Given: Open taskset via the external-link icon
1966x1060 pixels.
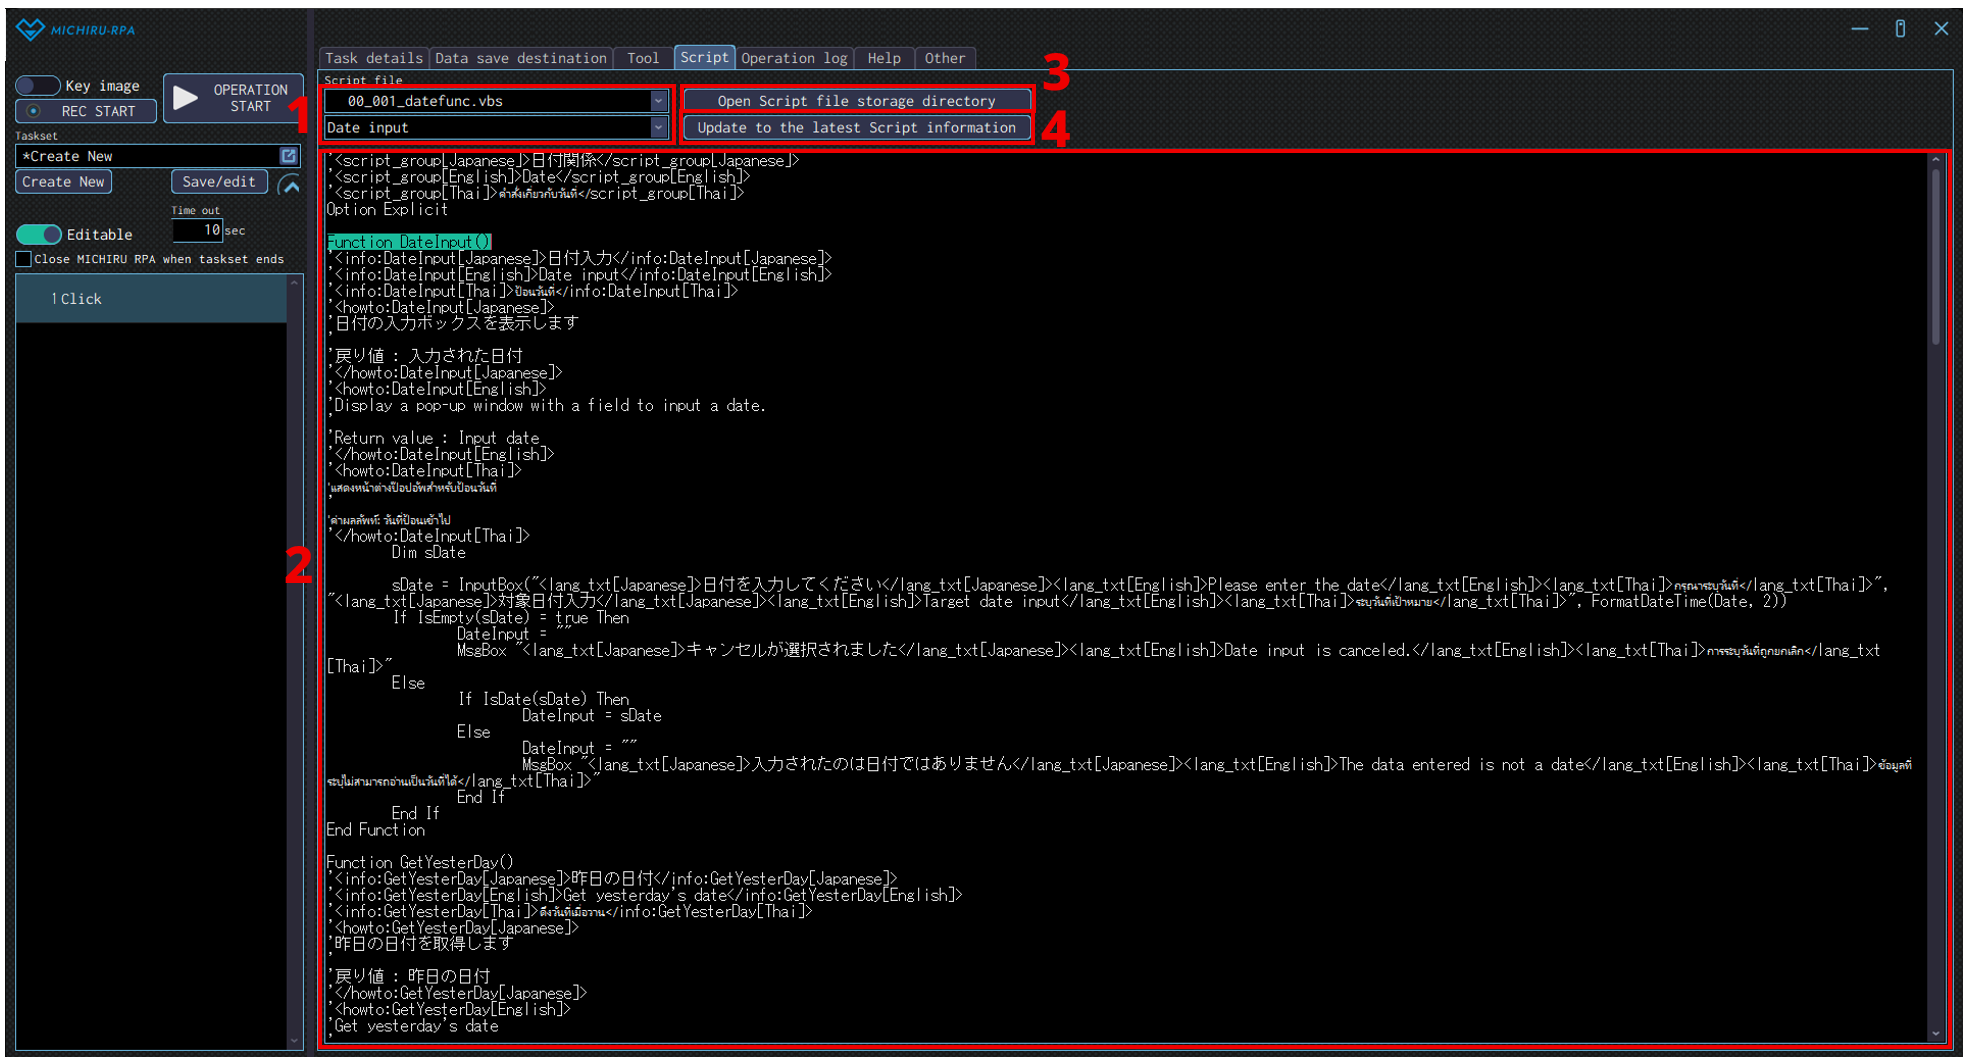Looking at the screenshot, I should click(x=289, y=156).
